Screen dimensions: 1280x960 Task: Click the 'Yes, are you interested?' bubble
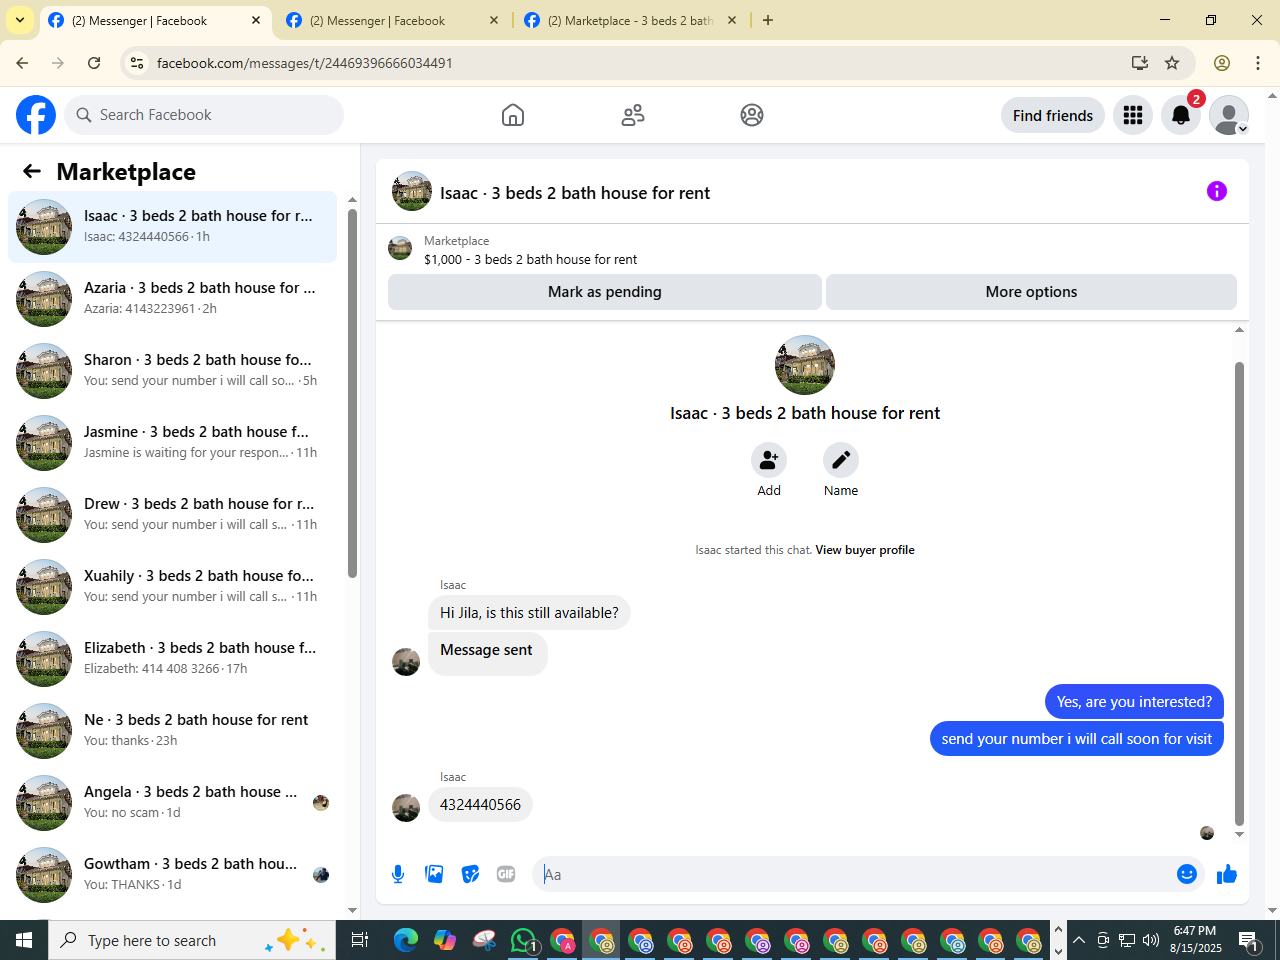(1134, 702)
